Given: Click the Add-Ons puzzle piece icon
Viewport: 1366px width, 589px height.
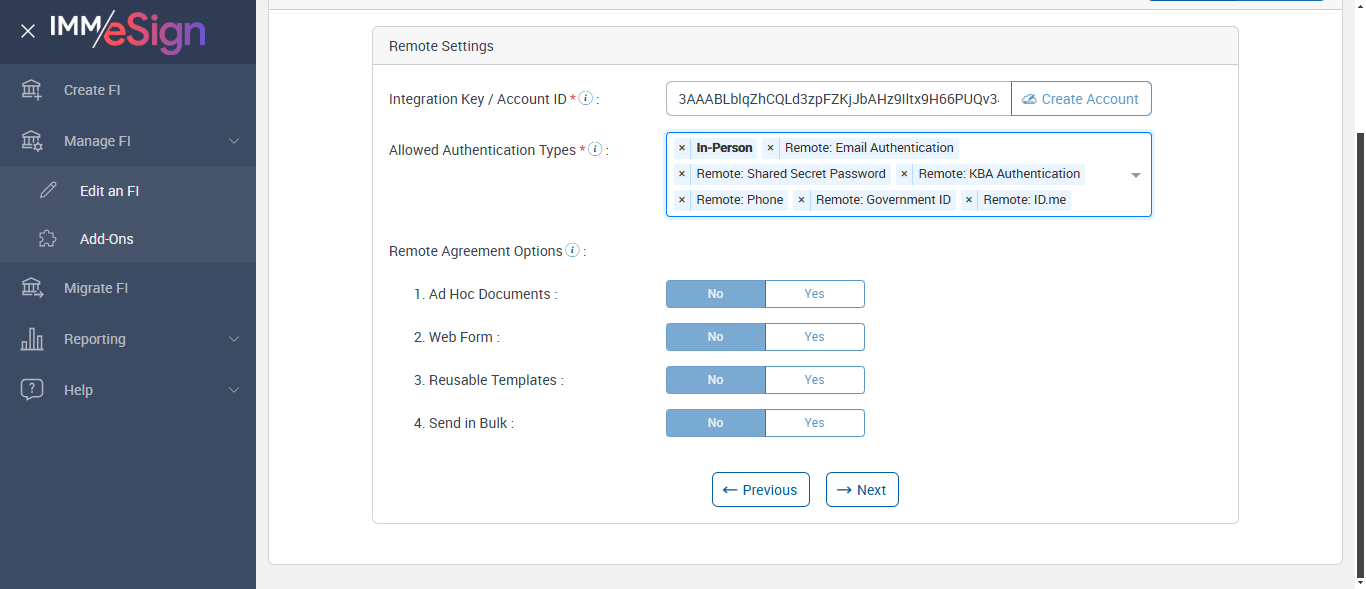Looking at the screenshot, I should (x=48, y=239).
